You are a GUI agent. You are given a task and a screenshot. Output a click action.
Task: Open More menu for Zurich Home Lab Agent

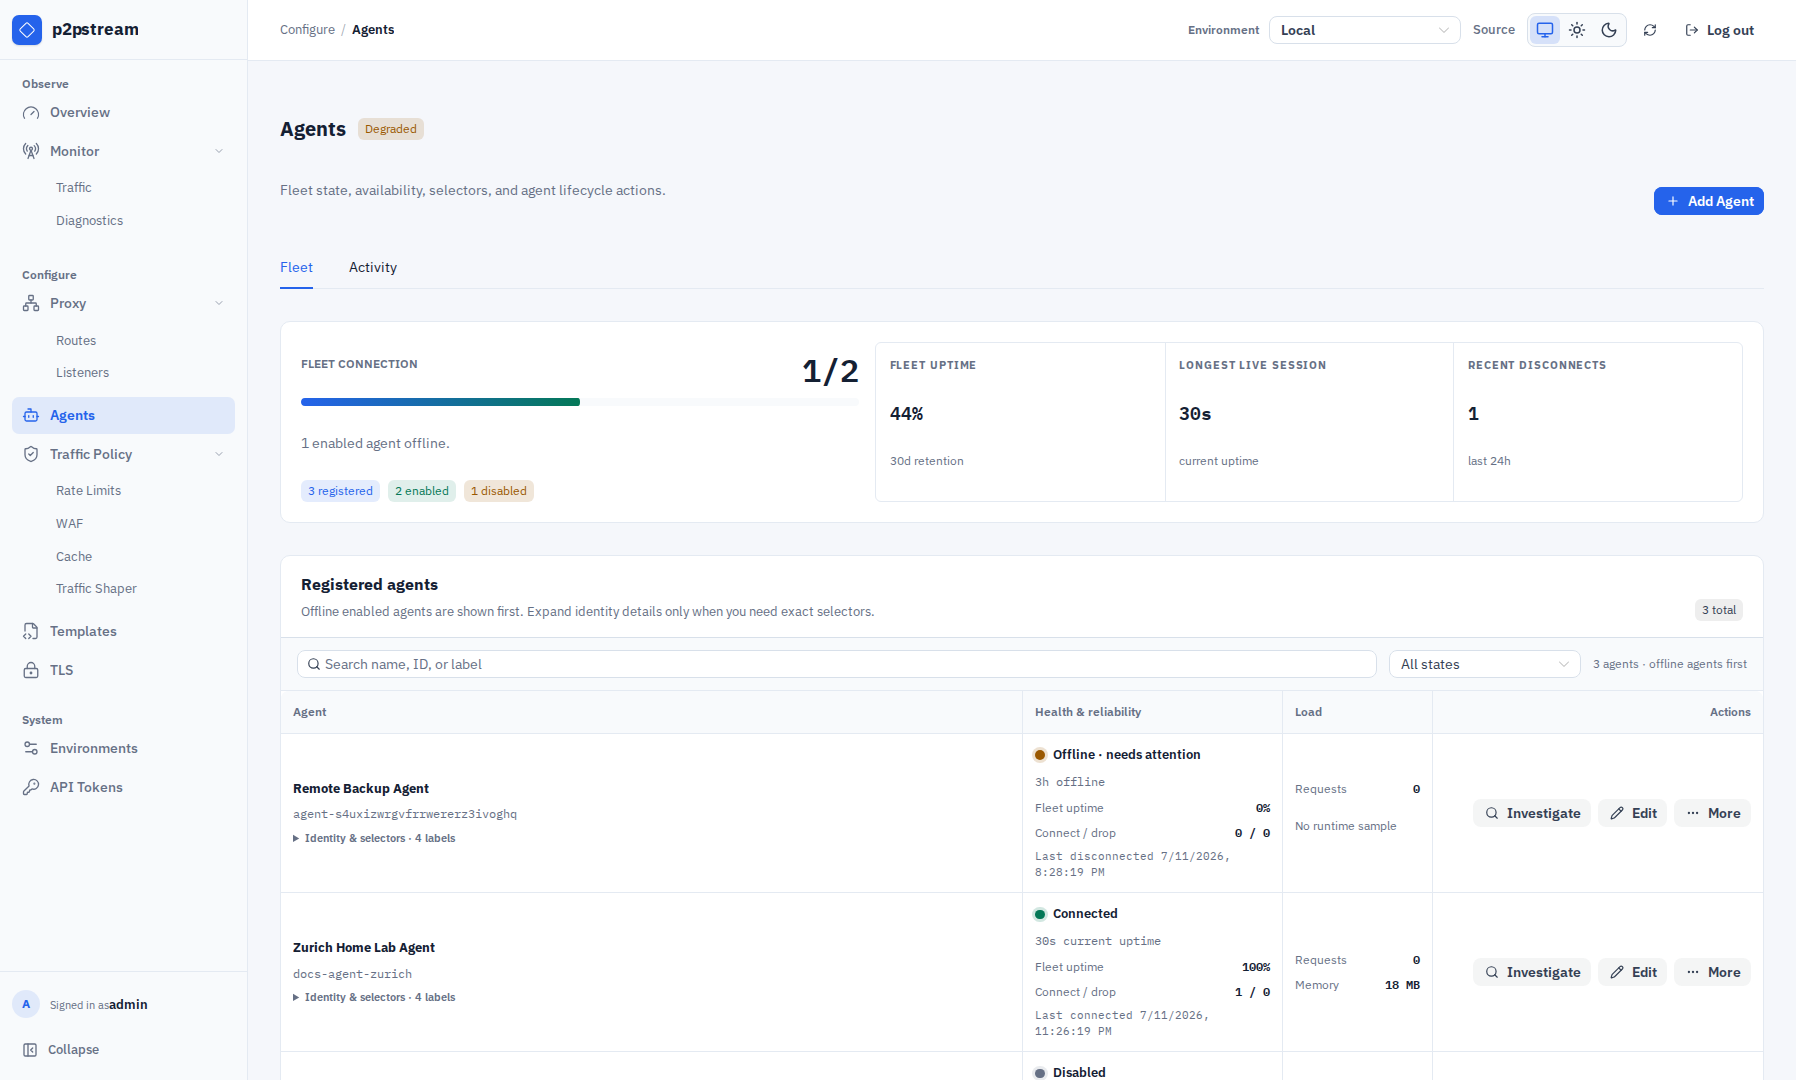(x=1713, y=972)
